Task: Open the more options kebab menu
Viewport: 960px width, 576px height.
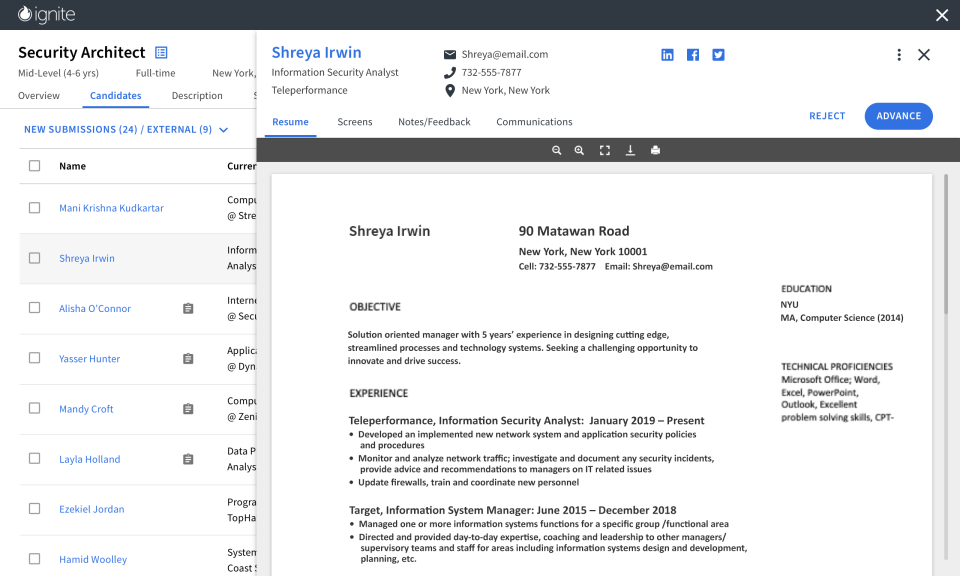Action: point(898,55)
